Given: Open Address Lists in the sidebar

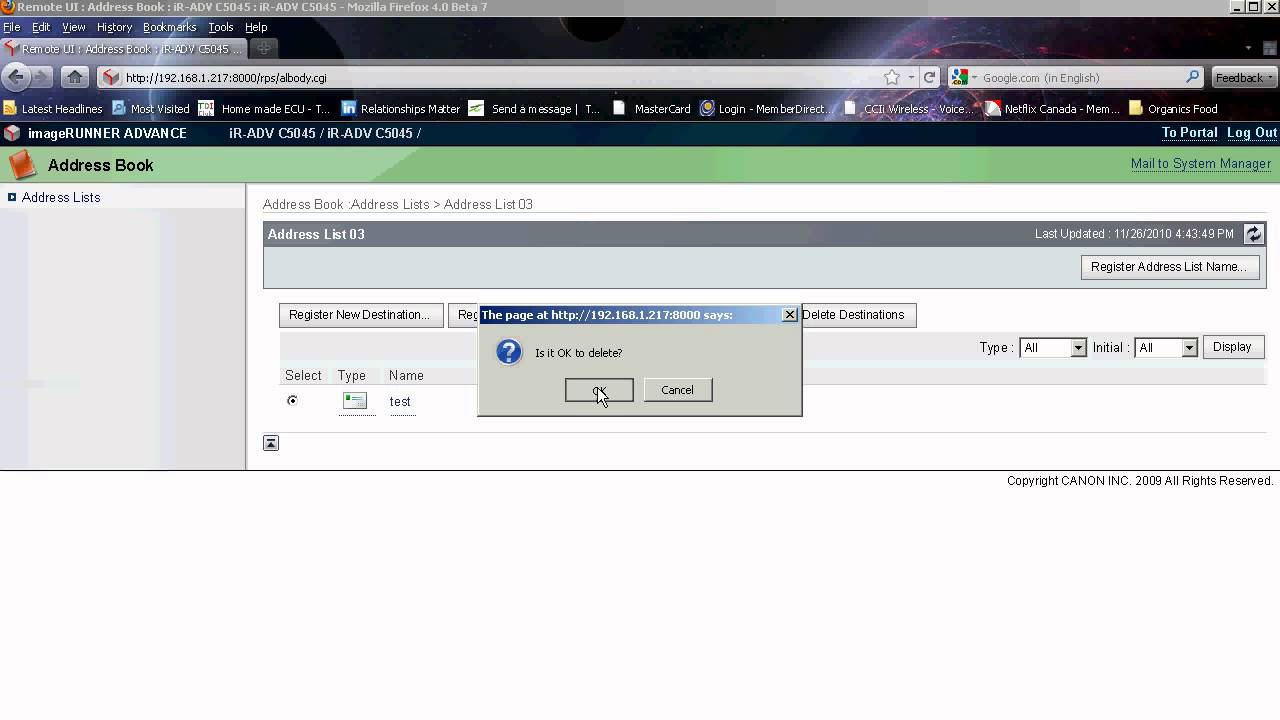Looking at the screenshot, I should tap(61, 197).
